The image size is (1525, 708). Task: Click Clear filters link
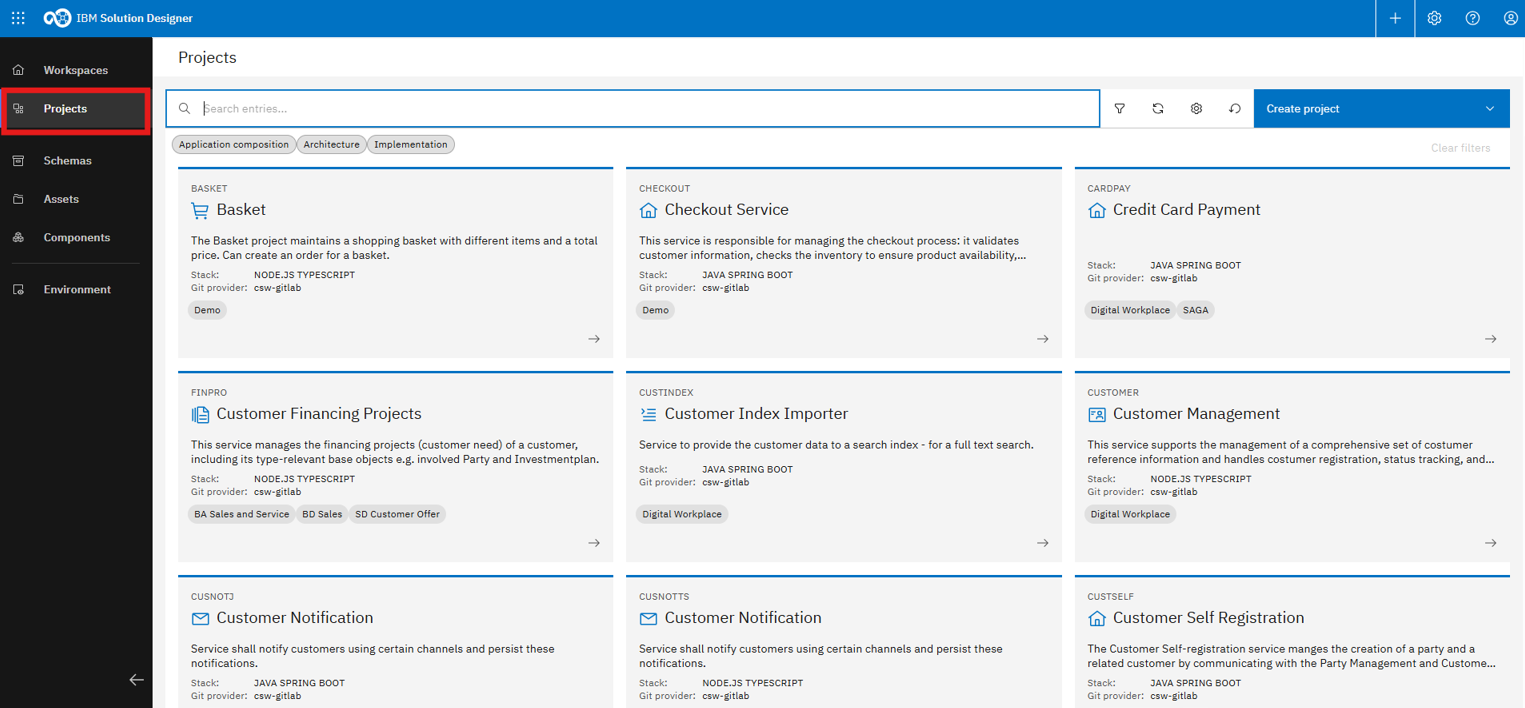(x=1460, y=148)
